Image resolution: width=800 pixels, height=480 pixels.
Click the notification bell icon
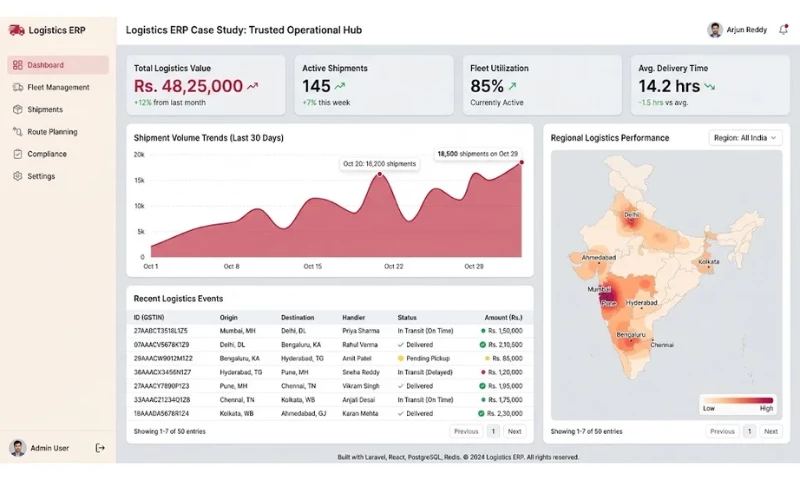pyautogui.click(x=783, y=30)
